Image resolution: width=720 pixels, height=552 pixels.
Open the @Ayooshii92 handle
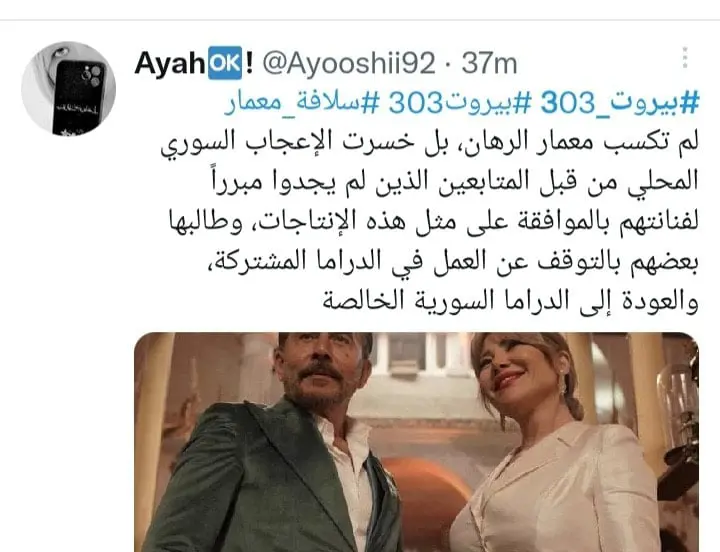pyautogui.click(x=349, y=63)
